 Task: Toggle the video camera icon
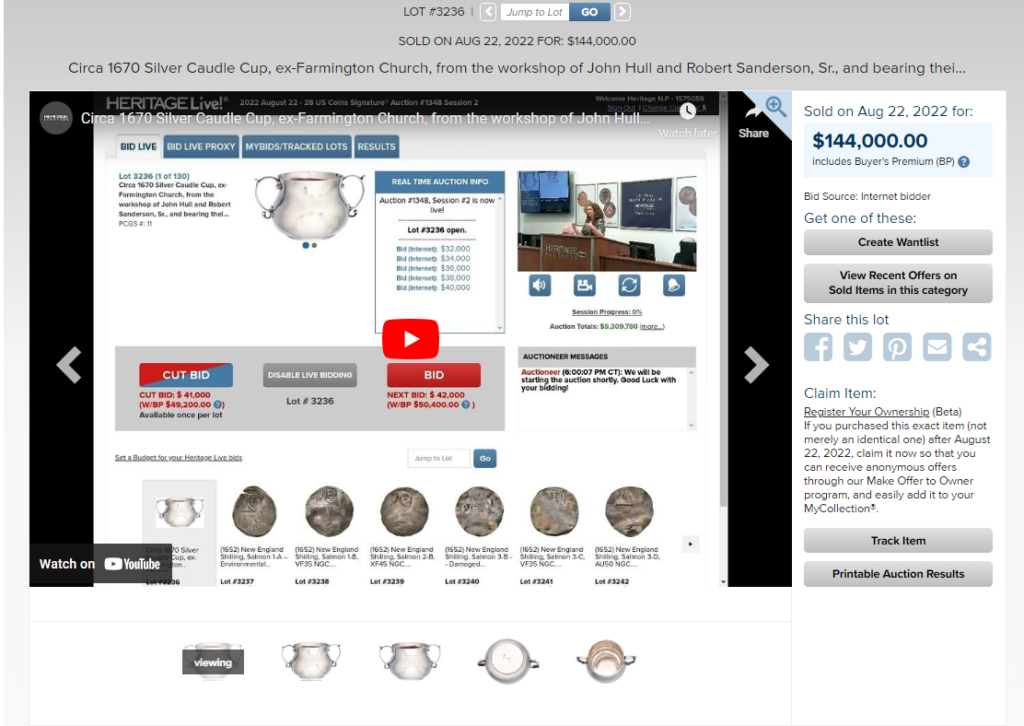coord(584,285)
